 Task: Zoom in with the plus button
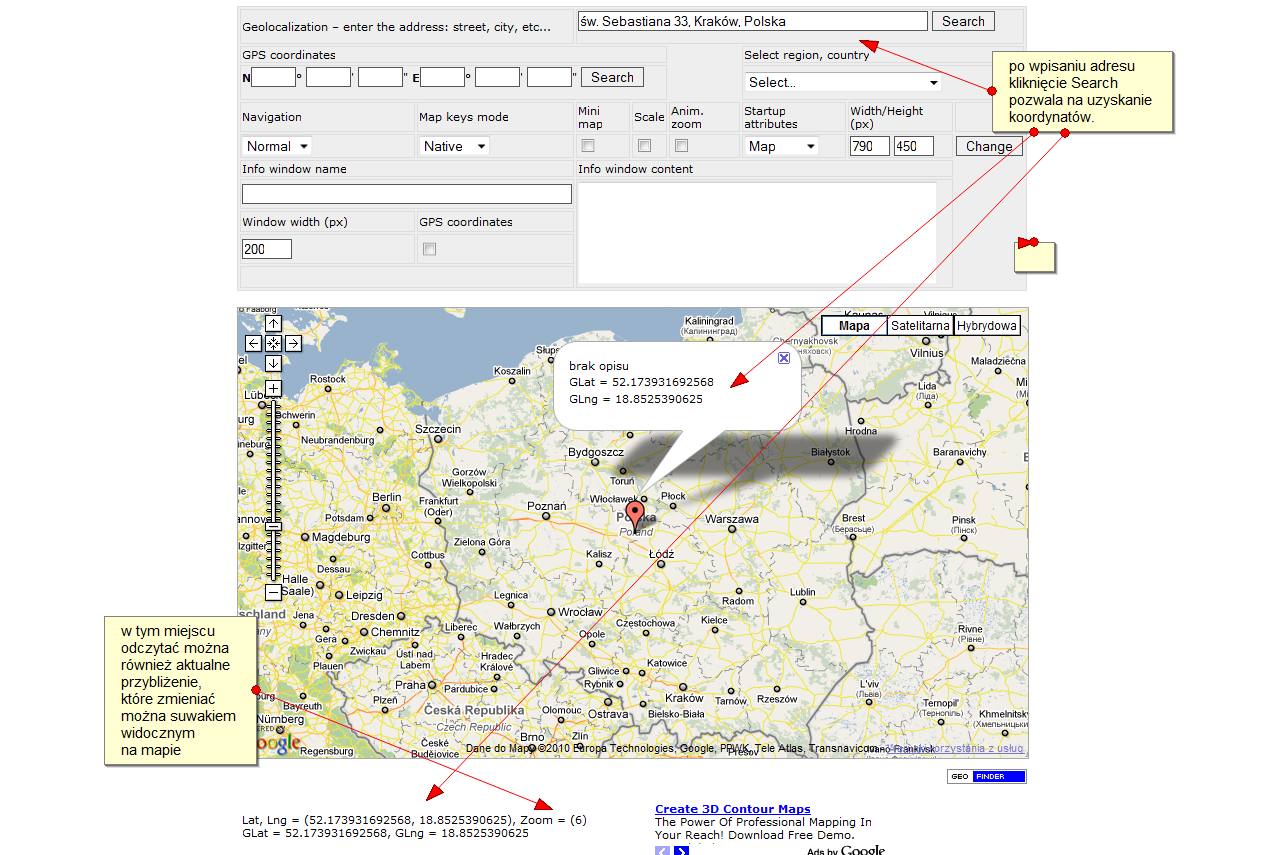(x=273, y=388)
